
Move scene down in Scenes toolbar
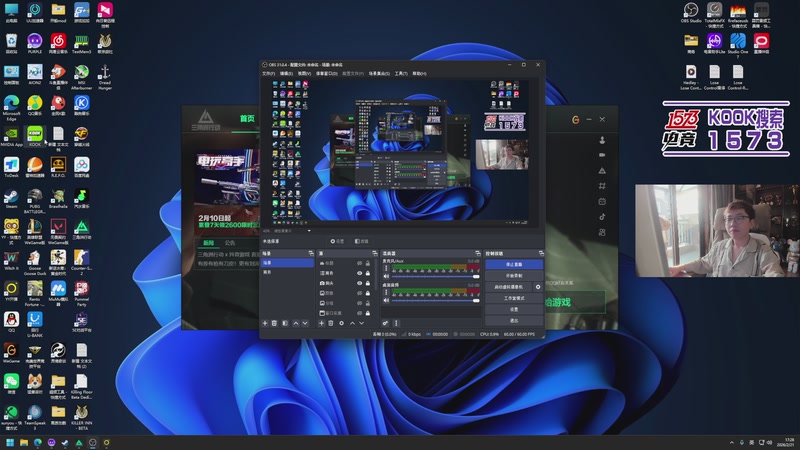click(305, 323)
